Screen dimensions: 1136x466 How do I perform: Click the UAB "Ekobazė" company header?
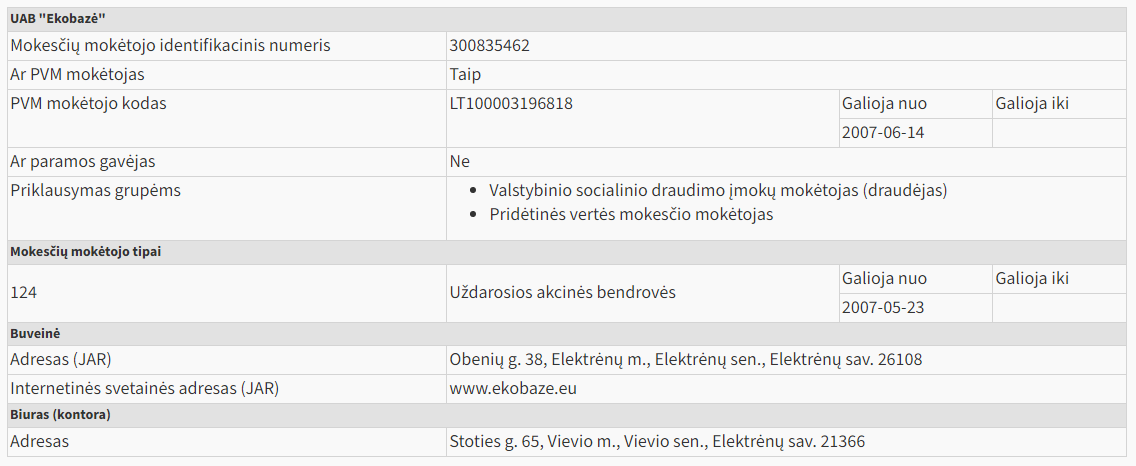(x=58, y=20)
